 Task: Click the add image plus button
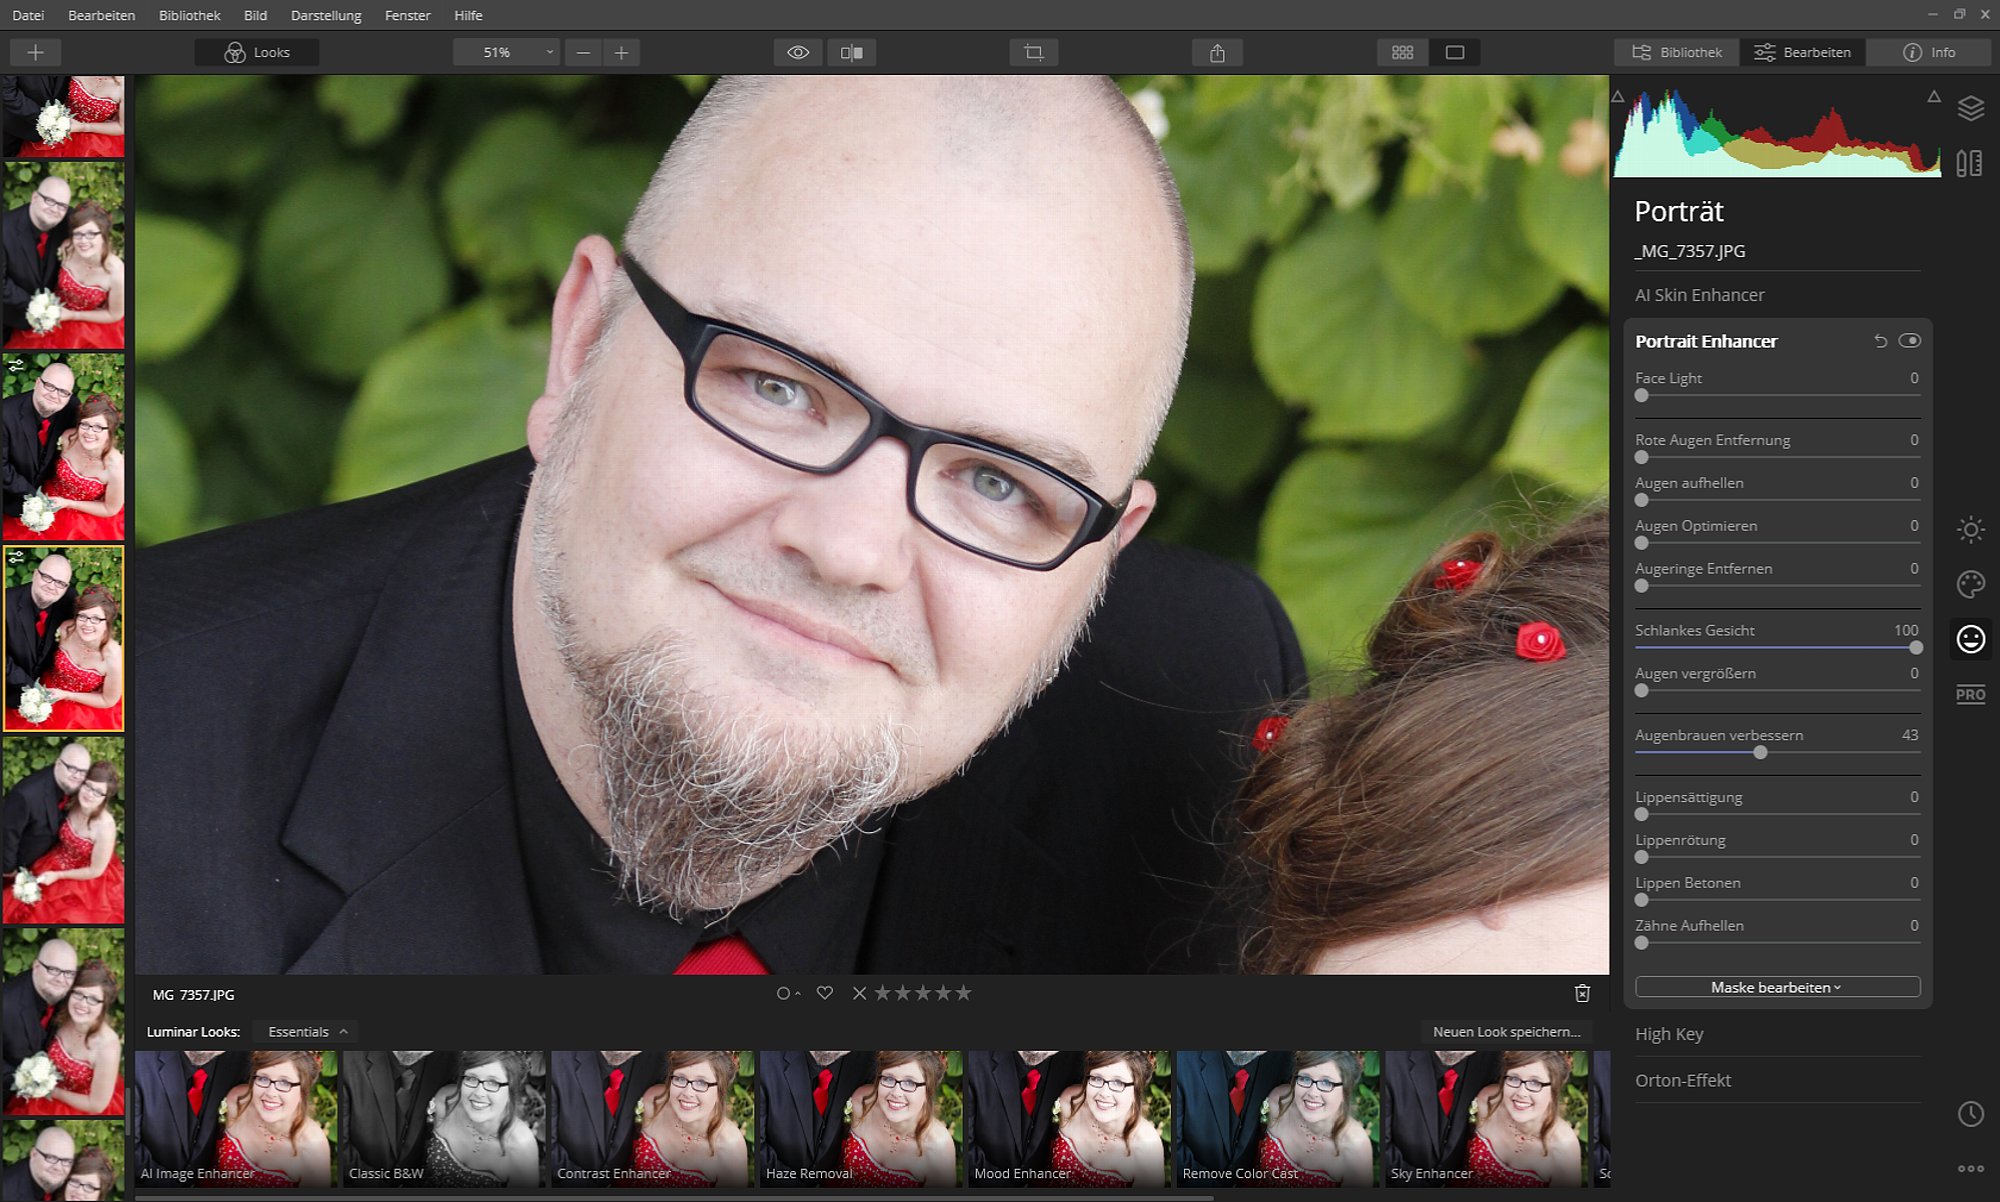[x=35, y=52]
